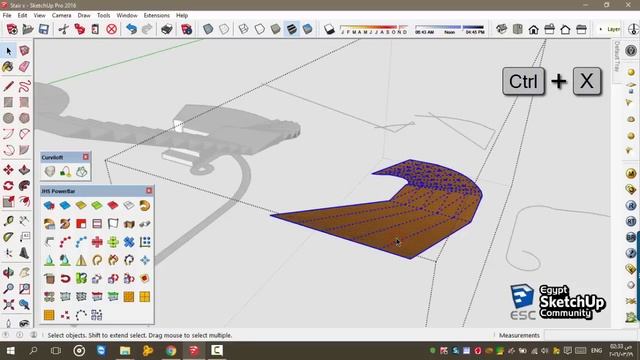Open the Camera menu
This screenshot has height=360, width=640.
(61, 15)
